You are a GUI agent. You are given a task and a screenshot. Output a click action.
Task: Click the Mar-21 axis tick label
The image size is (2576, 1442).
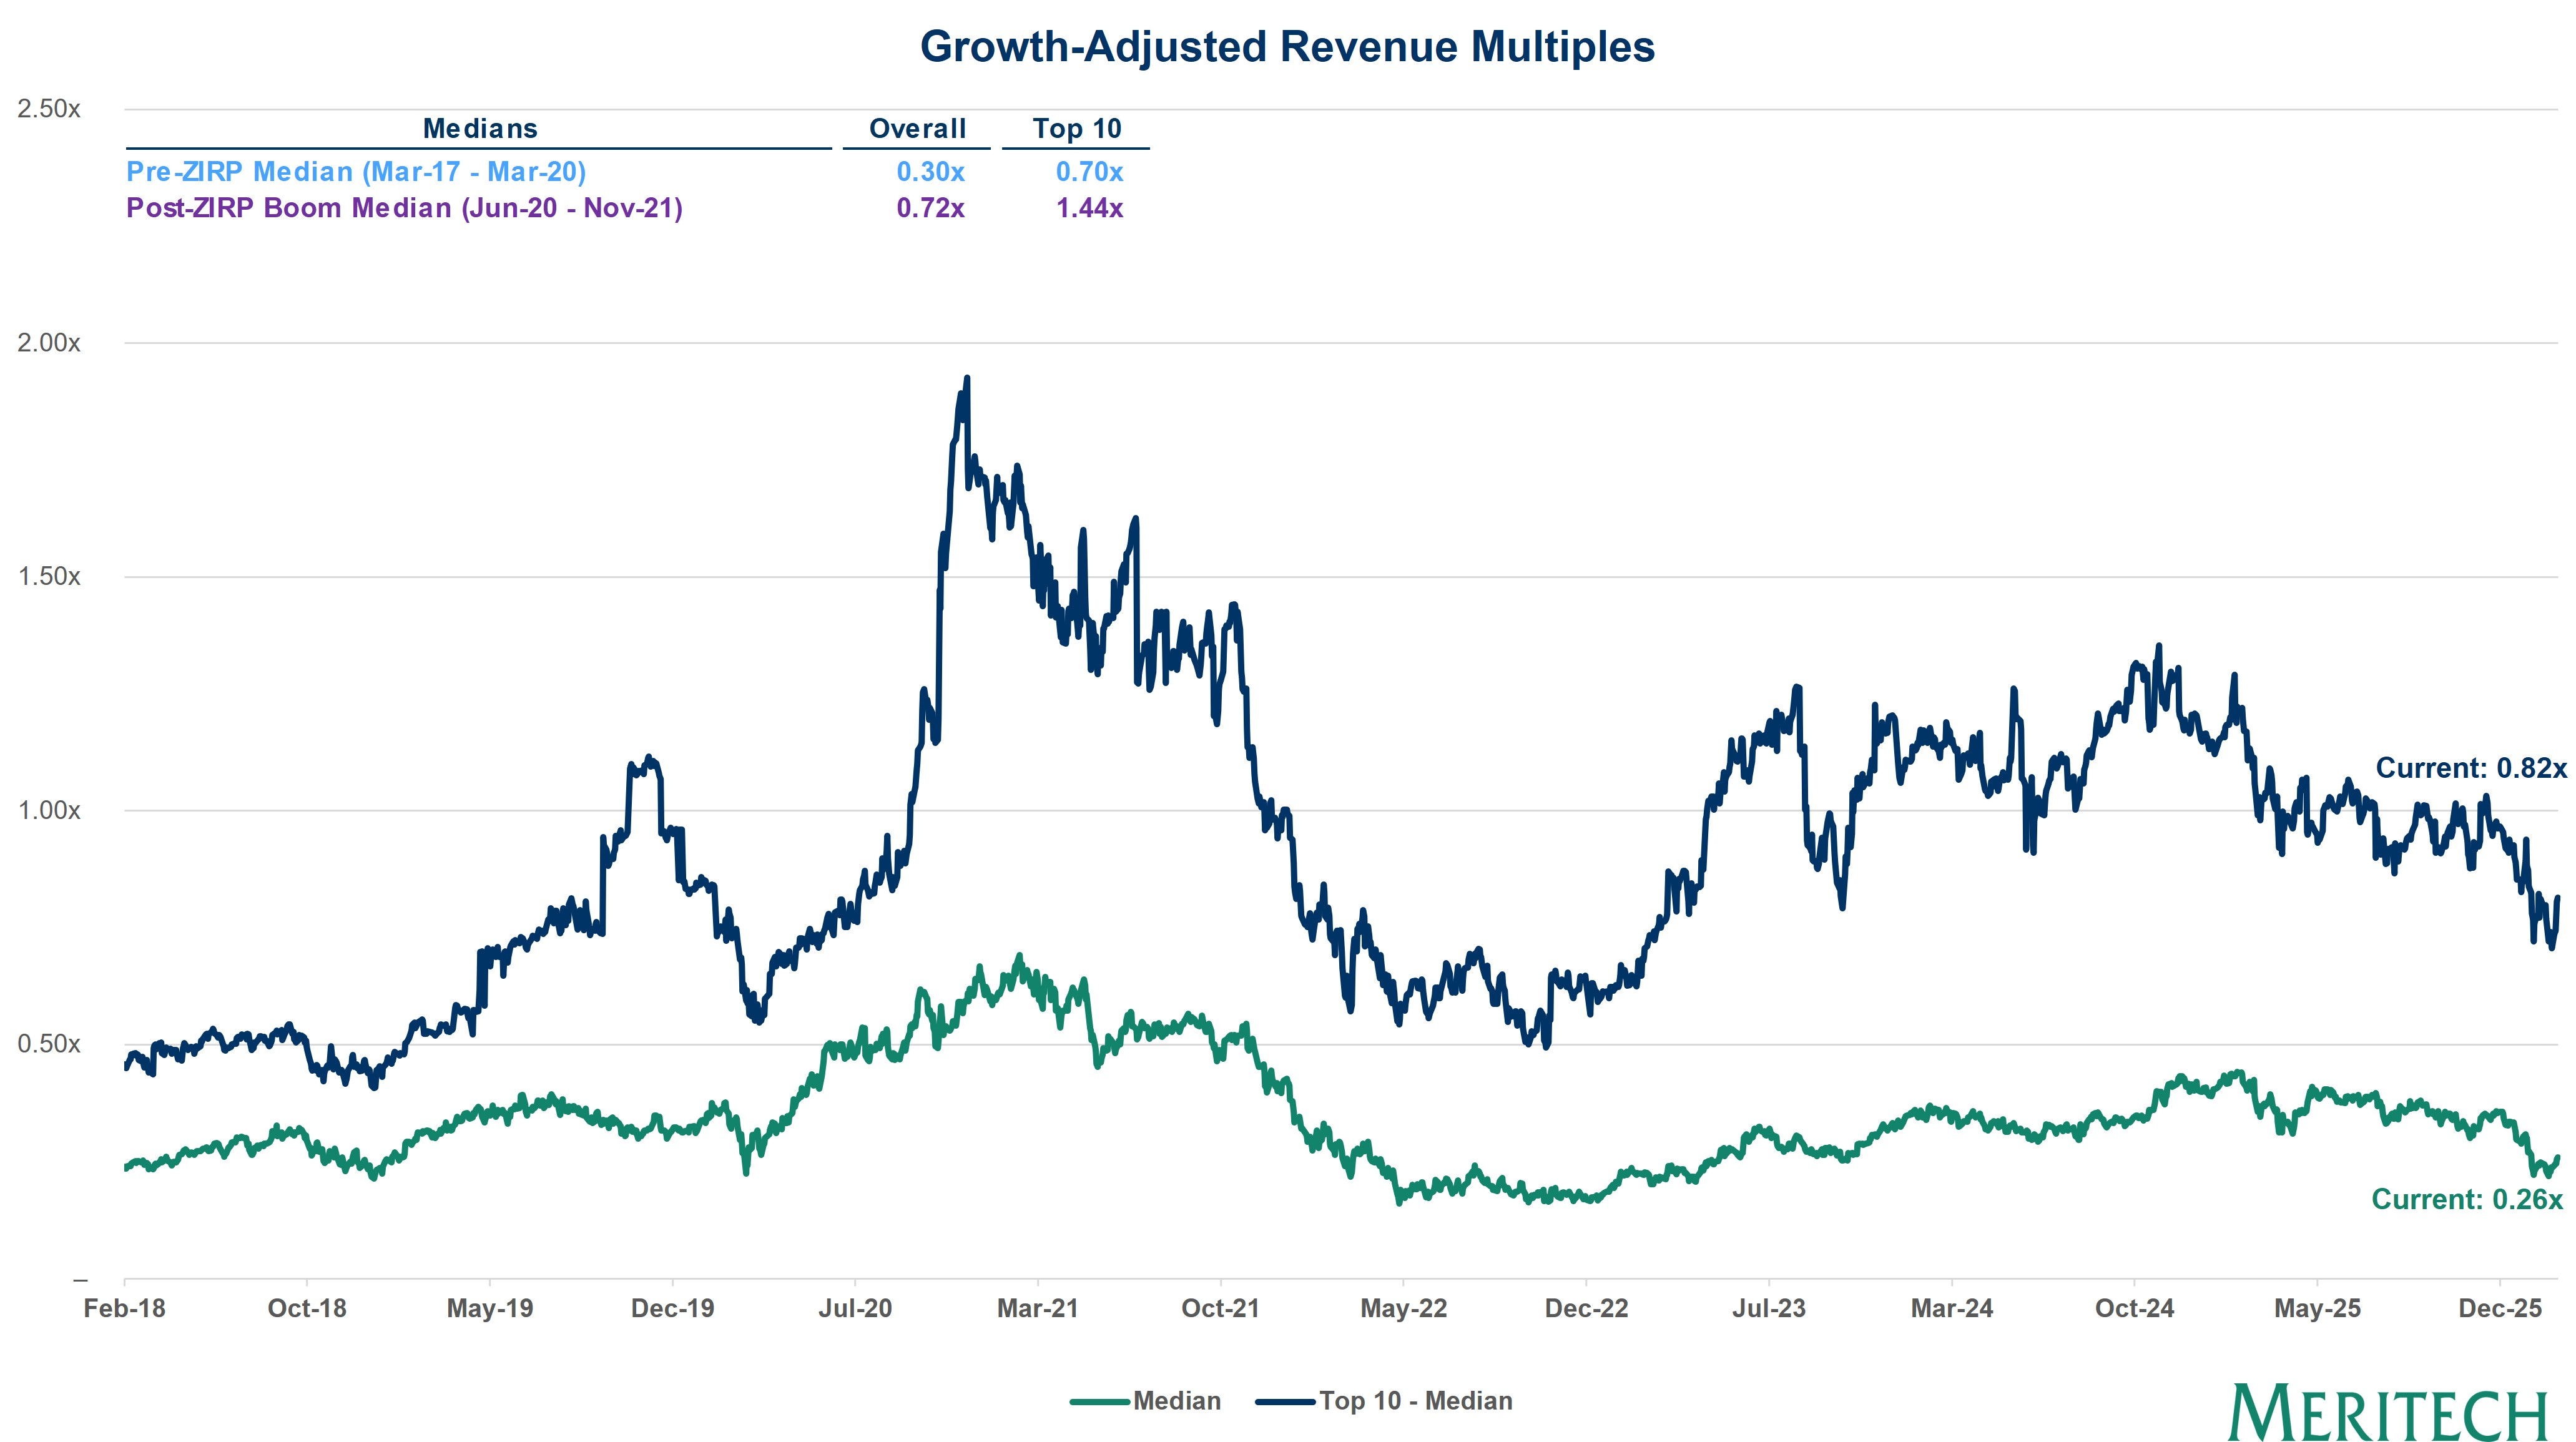pyautogui.click(x=1037, y=1308)
